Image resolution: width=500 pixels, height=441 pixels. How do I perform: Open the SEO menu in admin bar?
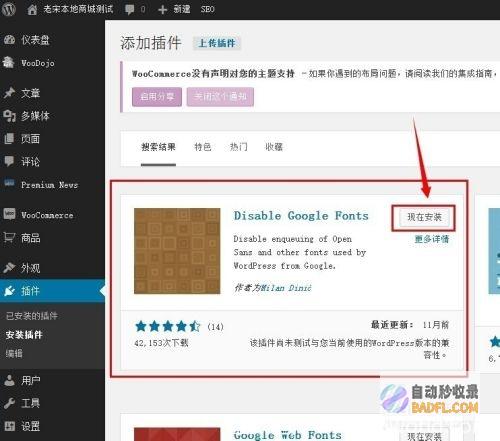click(x=207, y=9)
